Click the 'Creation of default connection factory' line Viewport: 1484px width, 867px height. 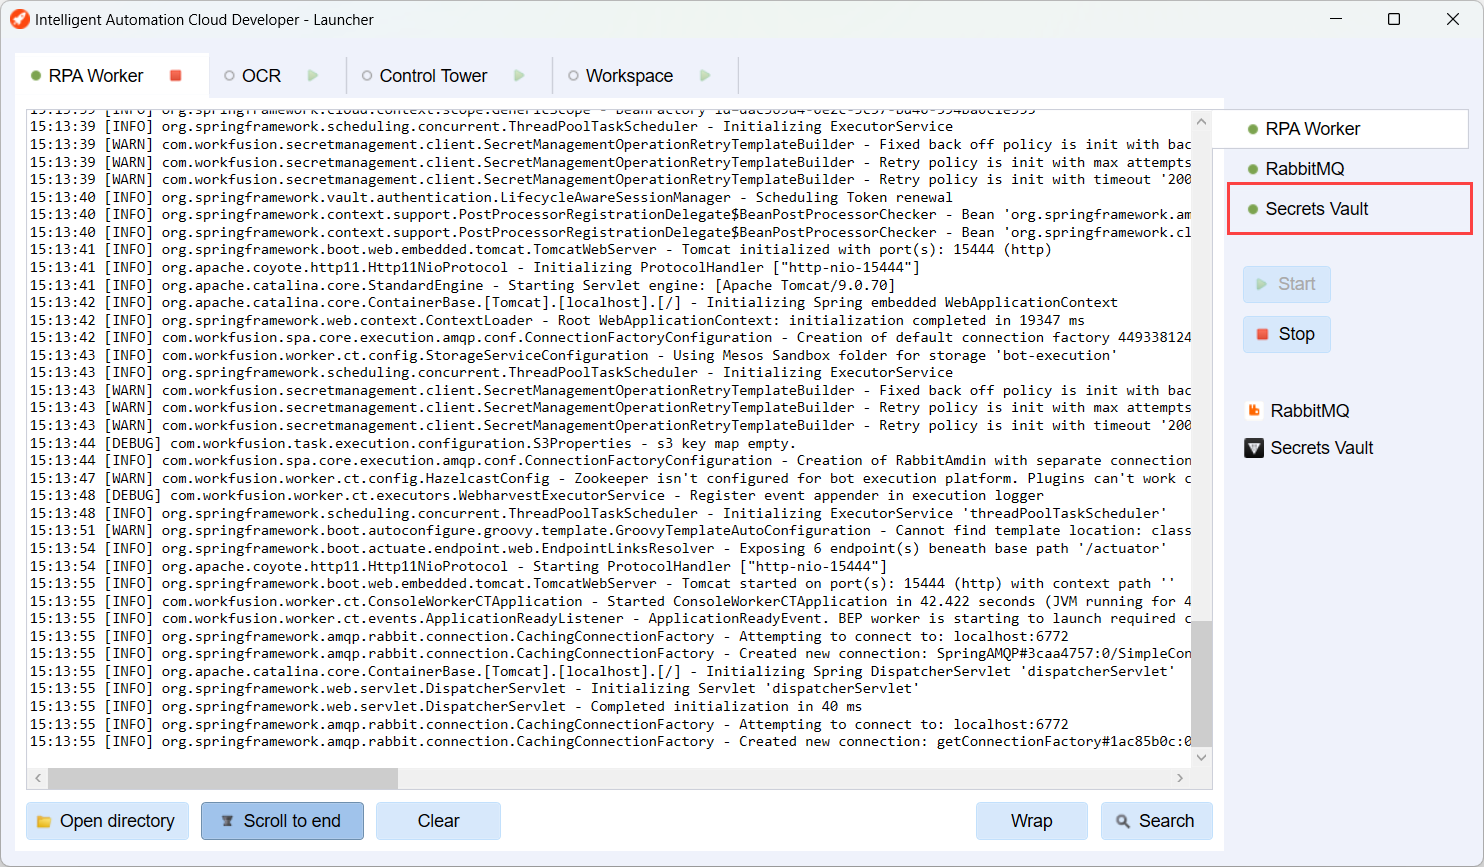click(x=610, y=338)
